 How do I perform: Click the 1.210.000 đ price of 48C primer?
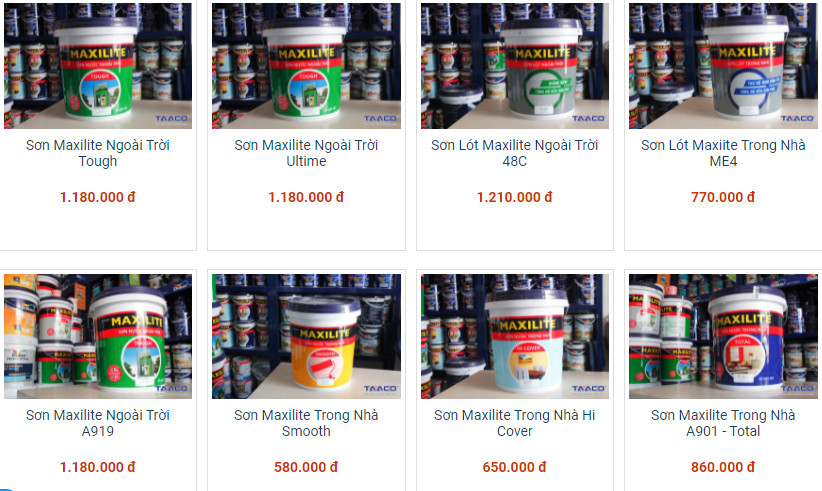coord(515,197)
